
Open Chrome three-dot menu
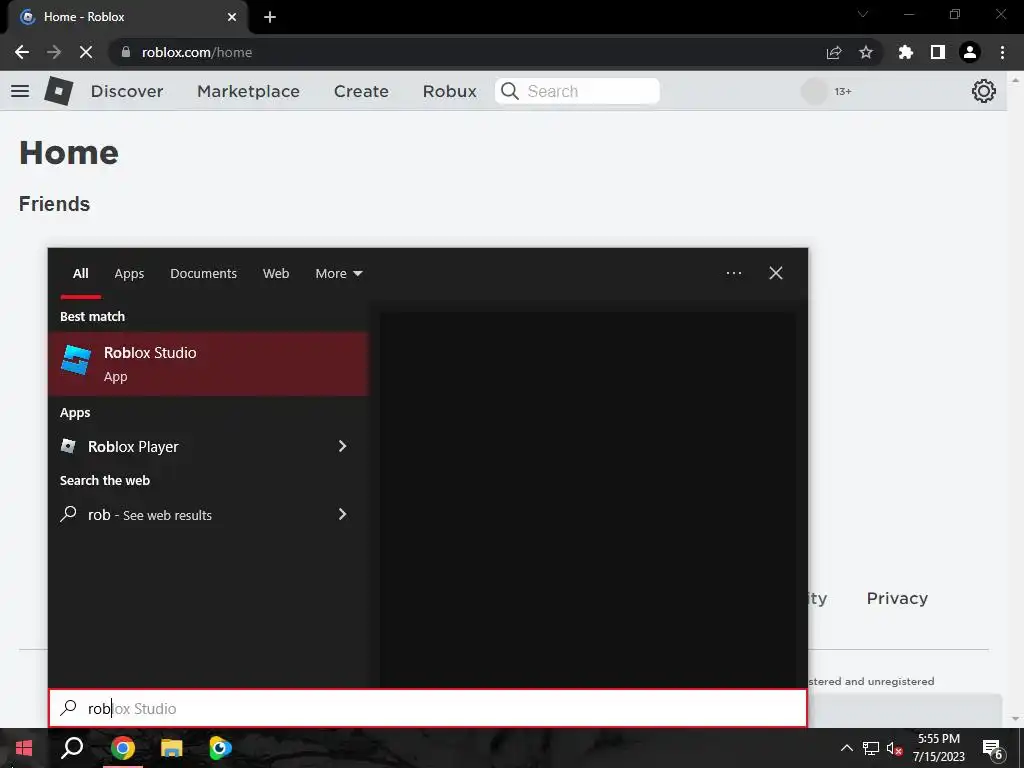tap(1002, 52)
